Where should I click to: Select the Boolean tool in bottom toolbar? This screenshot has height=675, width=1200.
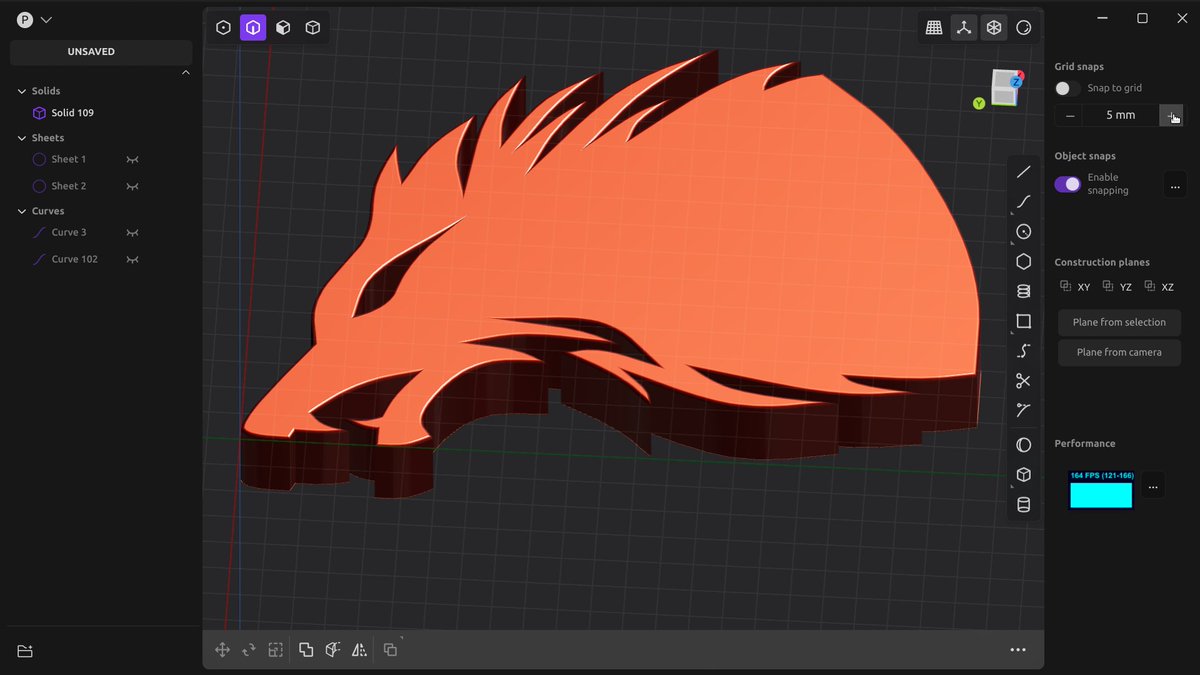pos(306,649)
